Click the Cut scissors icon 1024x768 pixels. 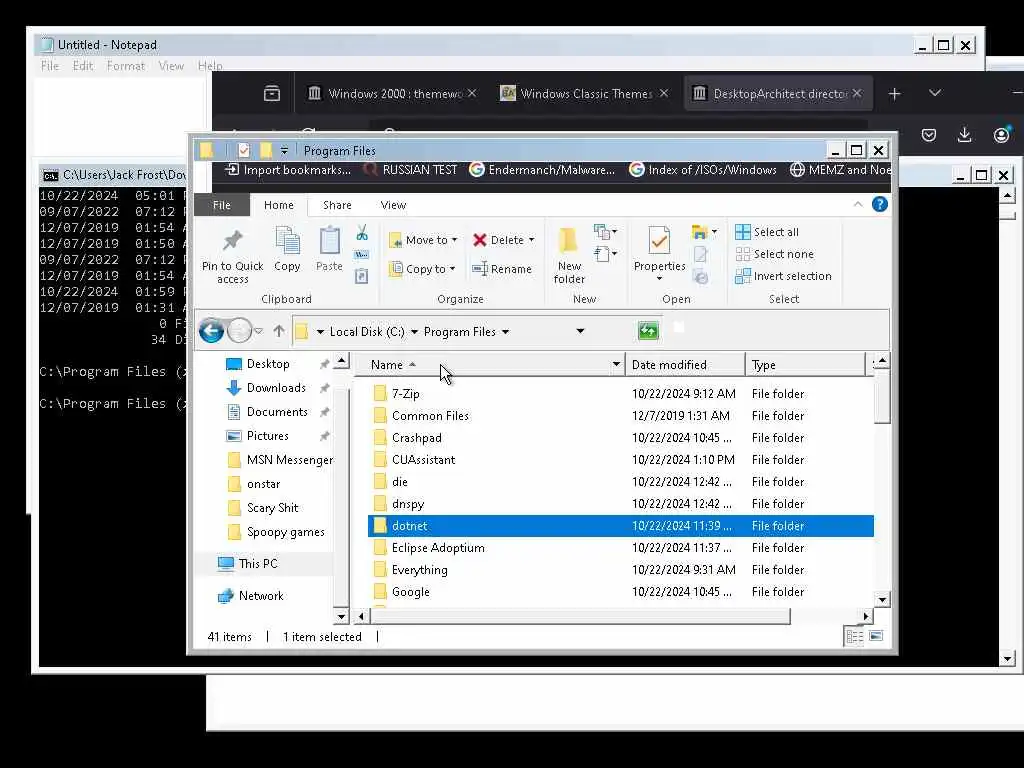coord(362,232)
